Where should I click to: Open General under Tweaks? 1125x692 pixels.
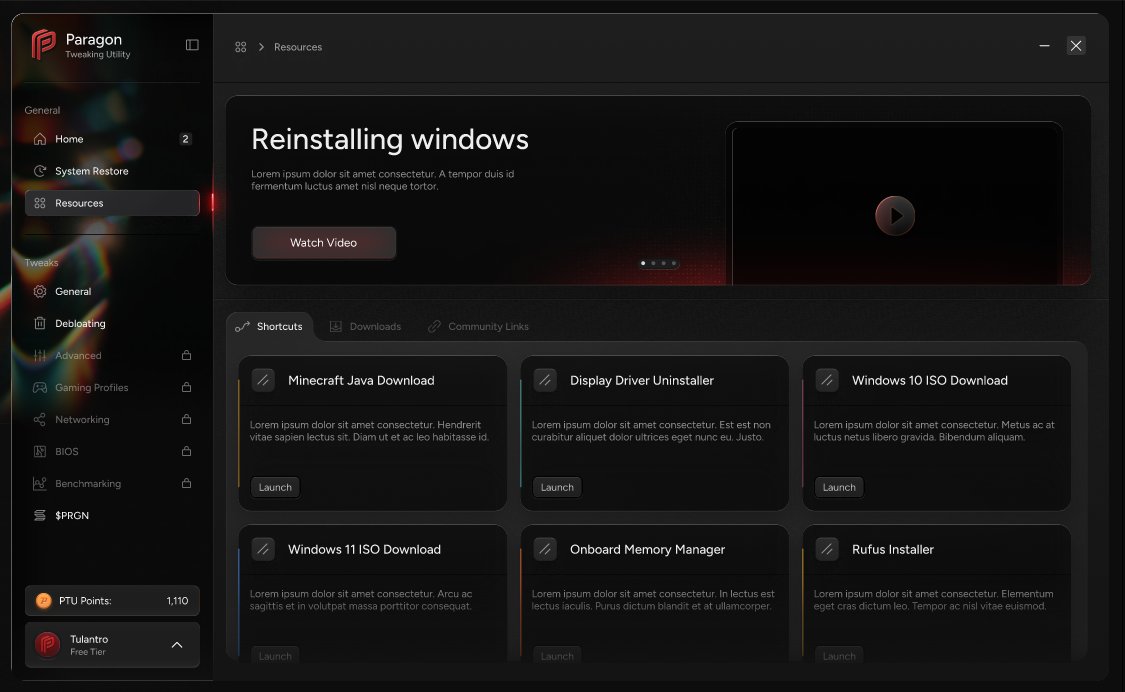point(112,291)
